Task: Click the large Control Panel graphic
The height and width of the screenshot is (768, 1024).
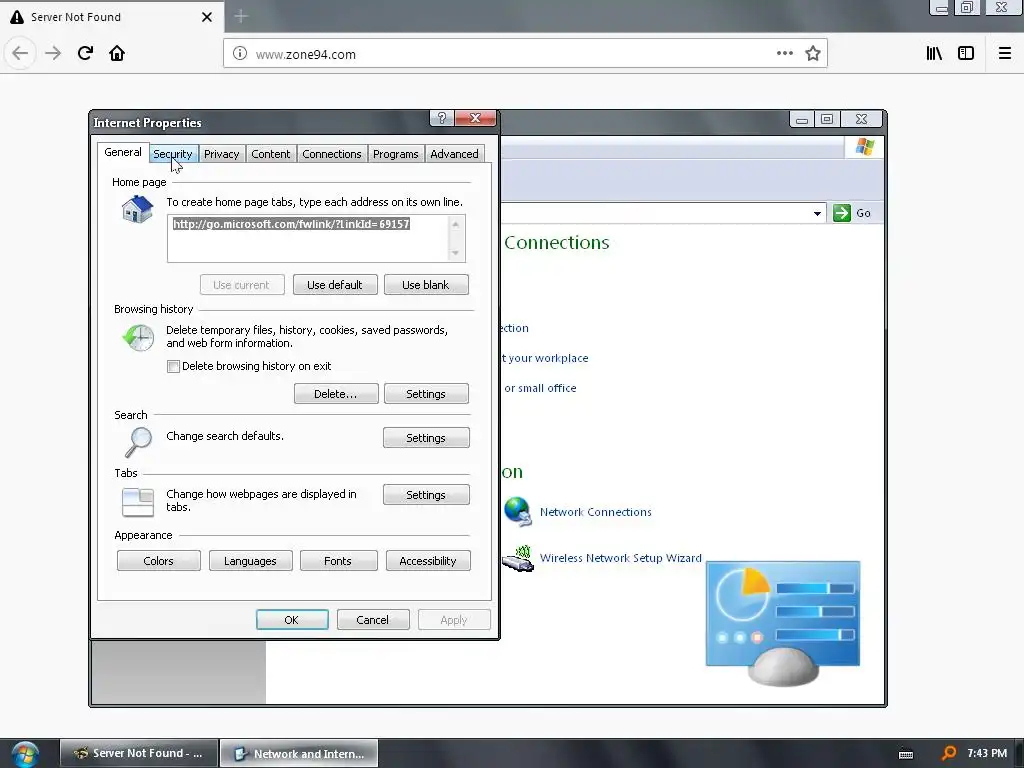Action: [783, 624]
